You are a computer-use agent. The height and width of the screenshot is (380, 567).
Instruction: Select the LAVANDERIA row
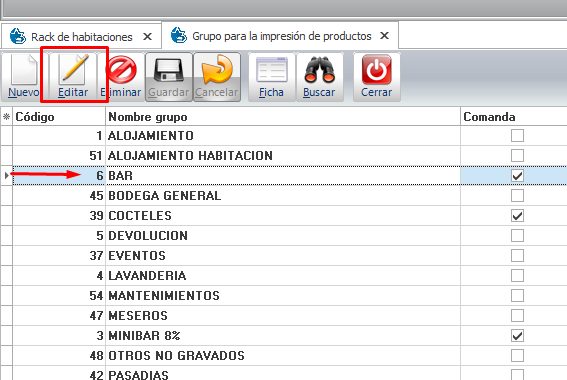coord(283,276)
